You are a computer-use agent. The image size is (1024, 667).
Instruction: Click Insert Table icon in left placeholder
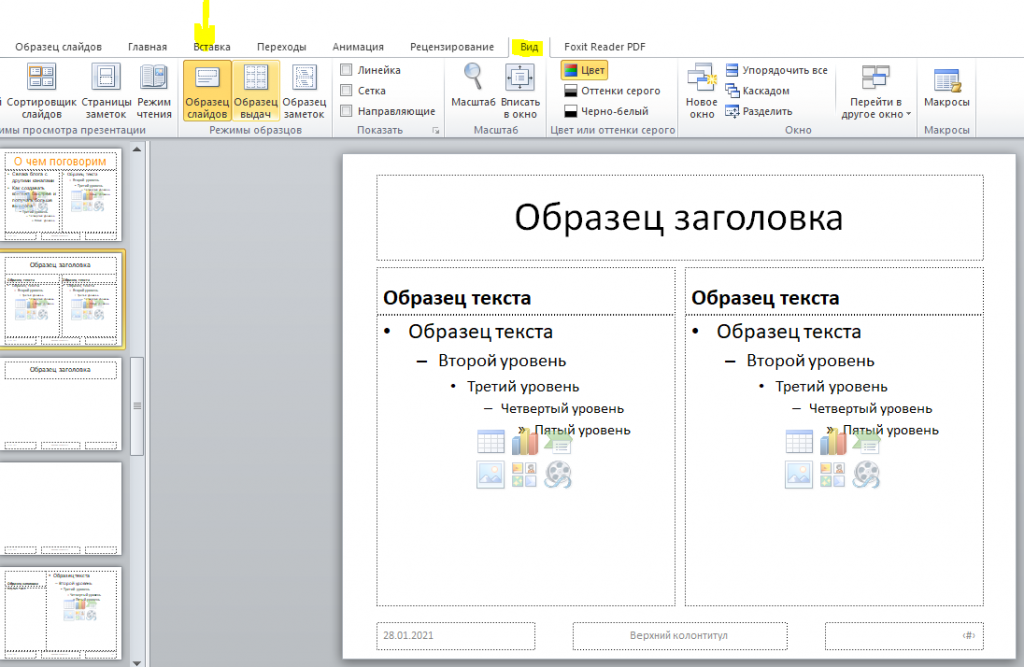pos(490,442)
